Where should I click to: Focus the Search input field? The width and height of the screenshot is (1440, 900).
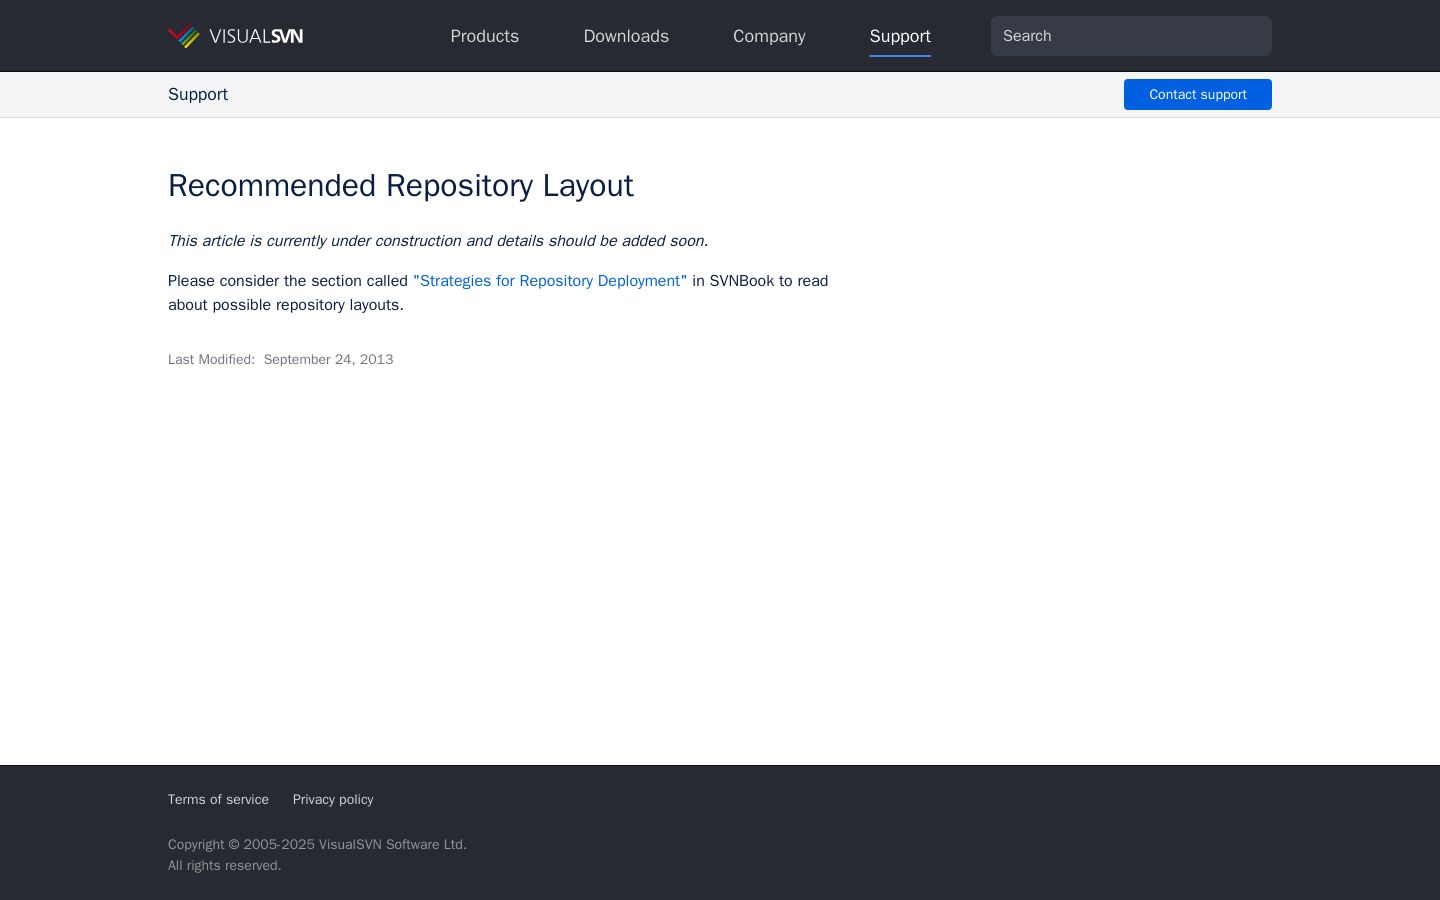click(x=1131, y=36)
